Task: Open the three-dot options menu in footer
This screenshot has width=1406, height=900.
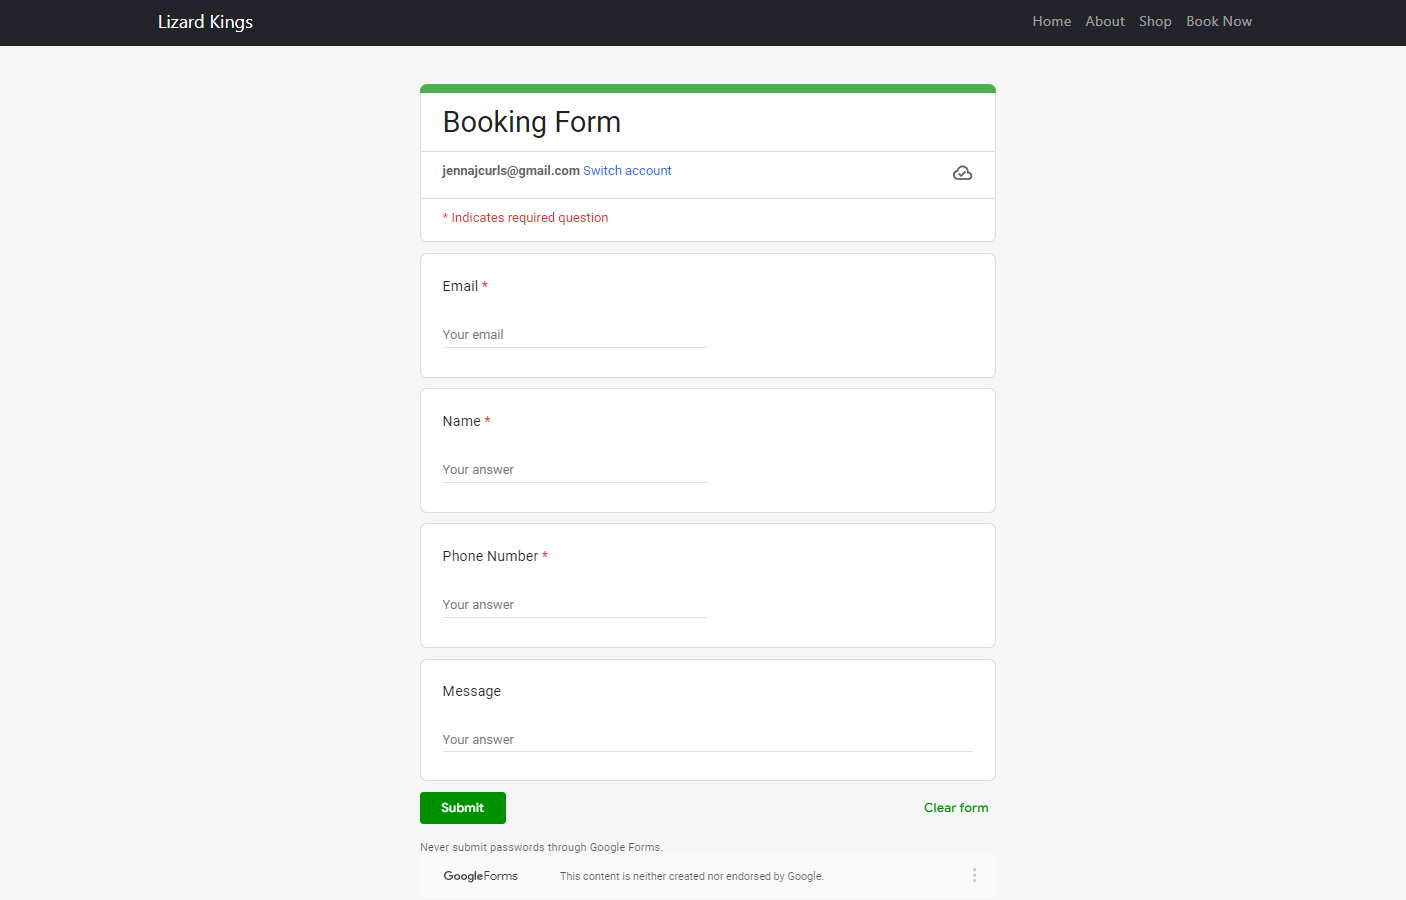Action: (974, 876)
